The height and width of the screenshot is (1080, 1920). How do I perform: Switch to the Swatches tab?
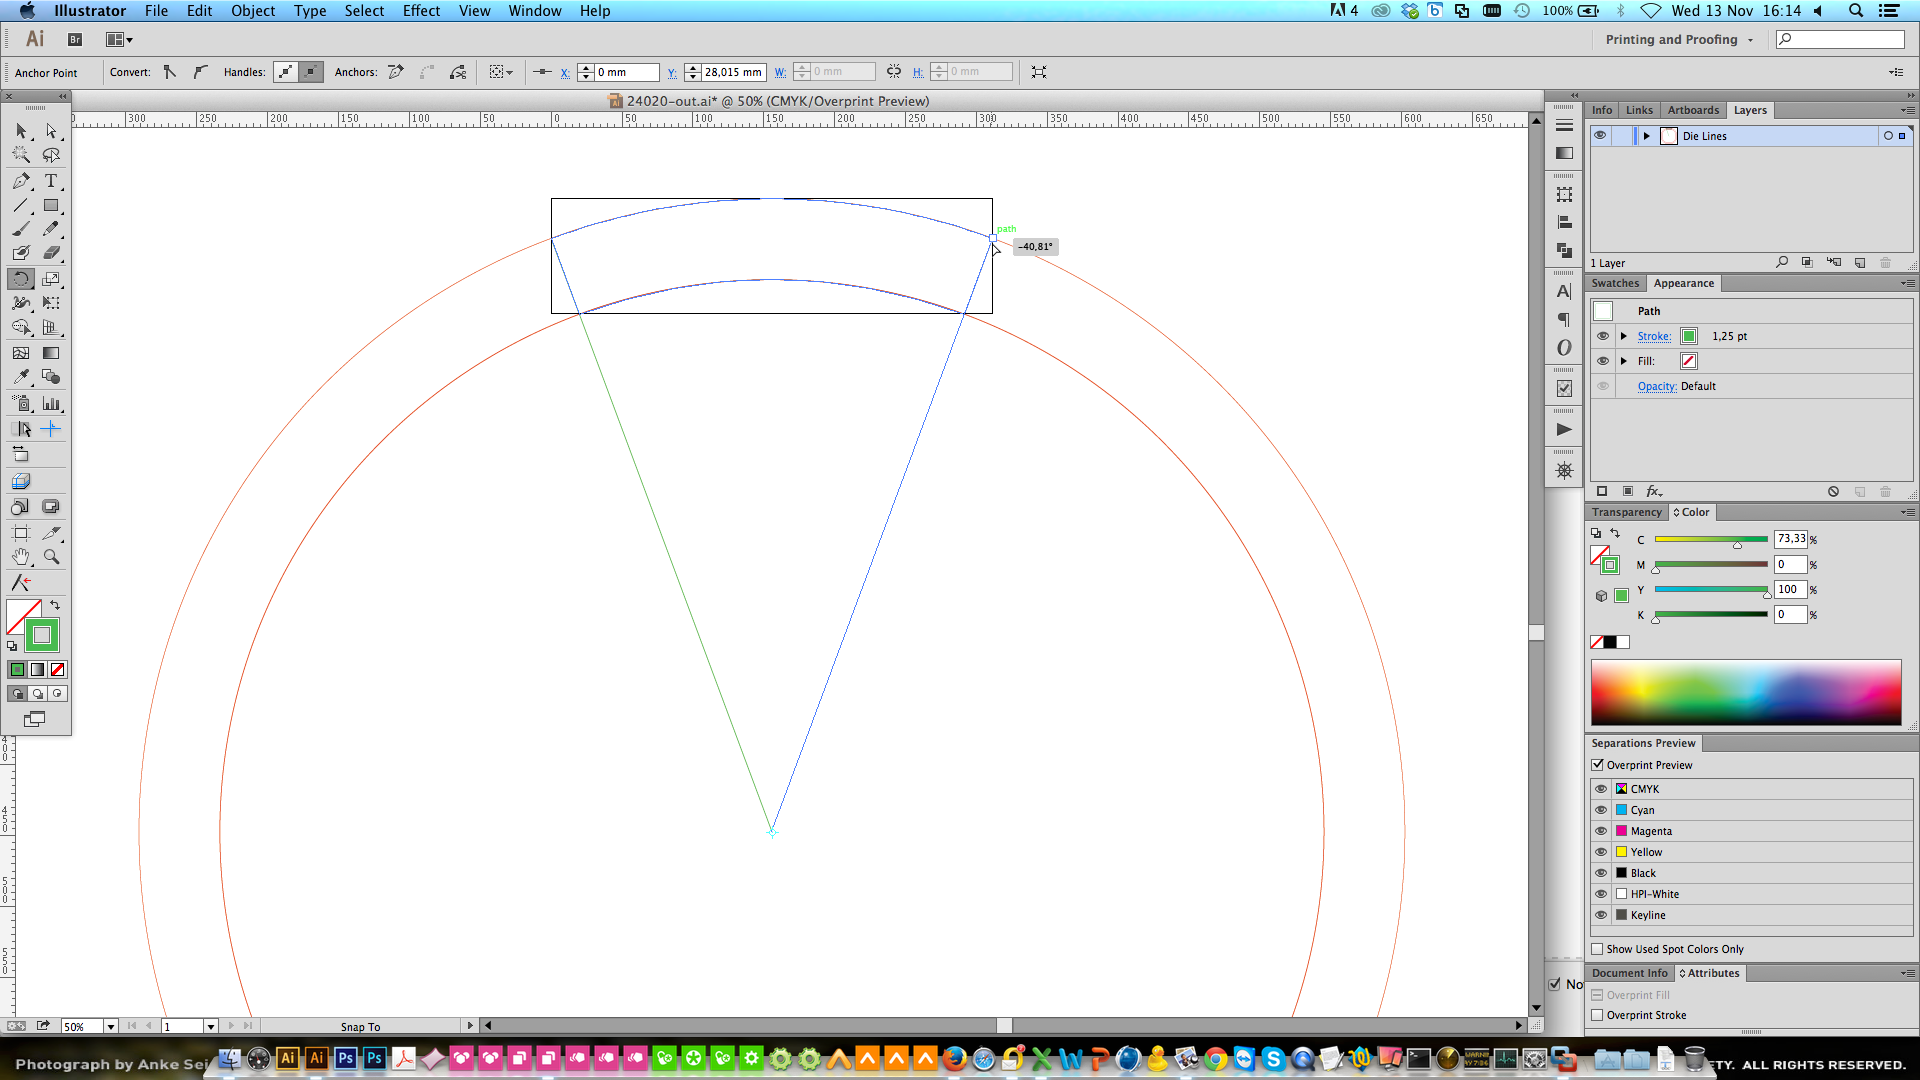click(1615, 283)
